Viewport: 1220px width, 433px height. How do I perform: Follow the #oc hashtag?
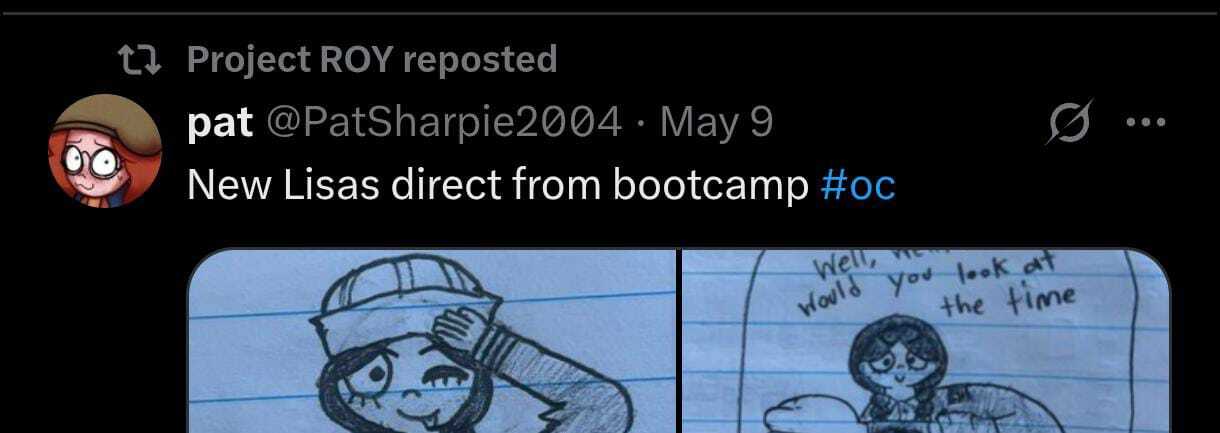tap(857, 186)
